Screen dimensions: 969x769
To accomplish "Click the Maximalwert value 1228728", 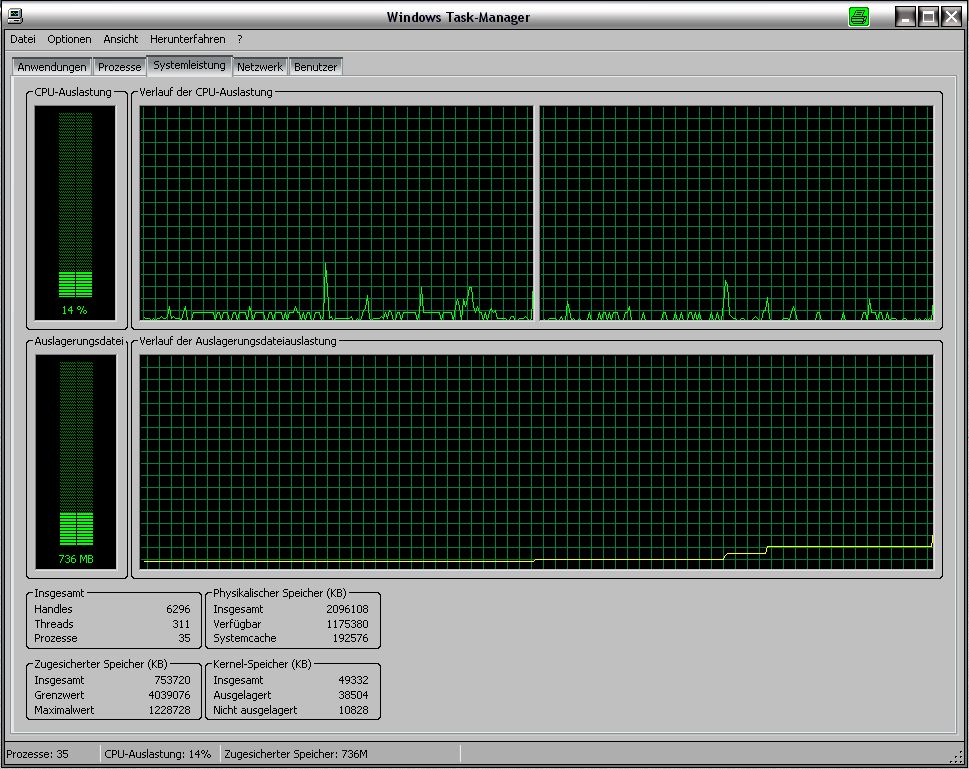I will pos(169,710).
